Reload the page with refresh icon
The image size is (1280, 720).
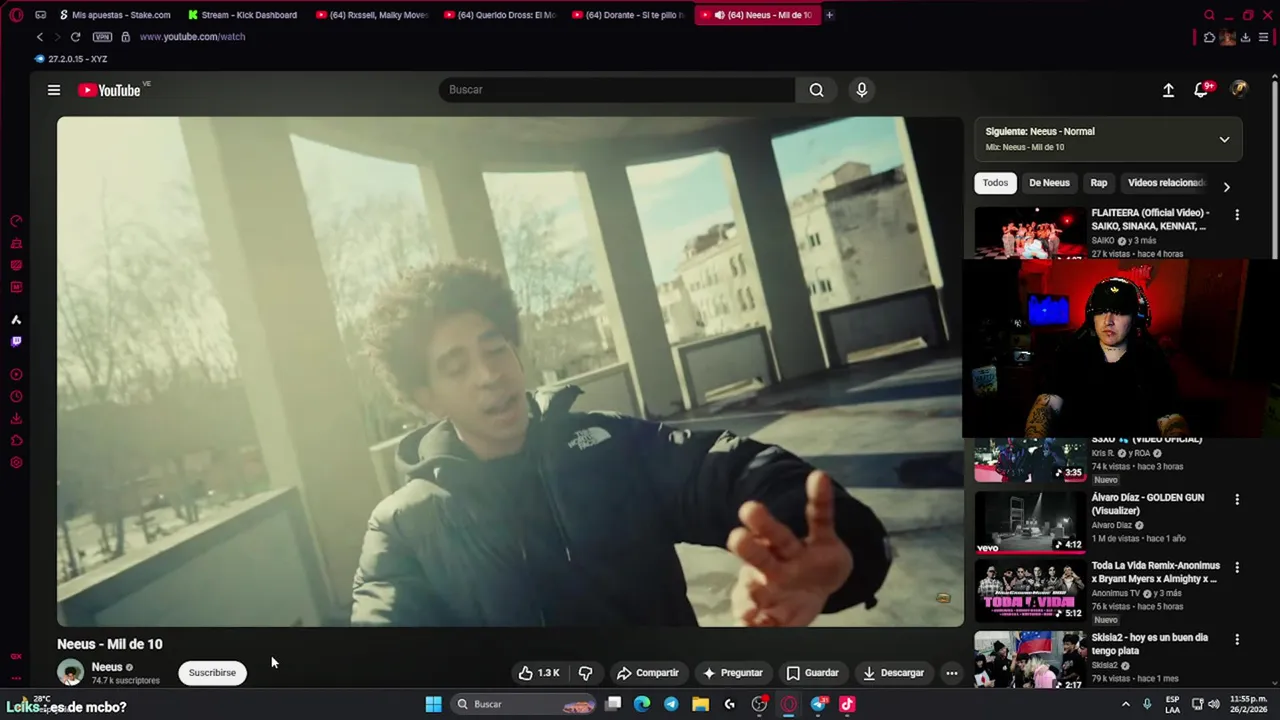(75, 37)
